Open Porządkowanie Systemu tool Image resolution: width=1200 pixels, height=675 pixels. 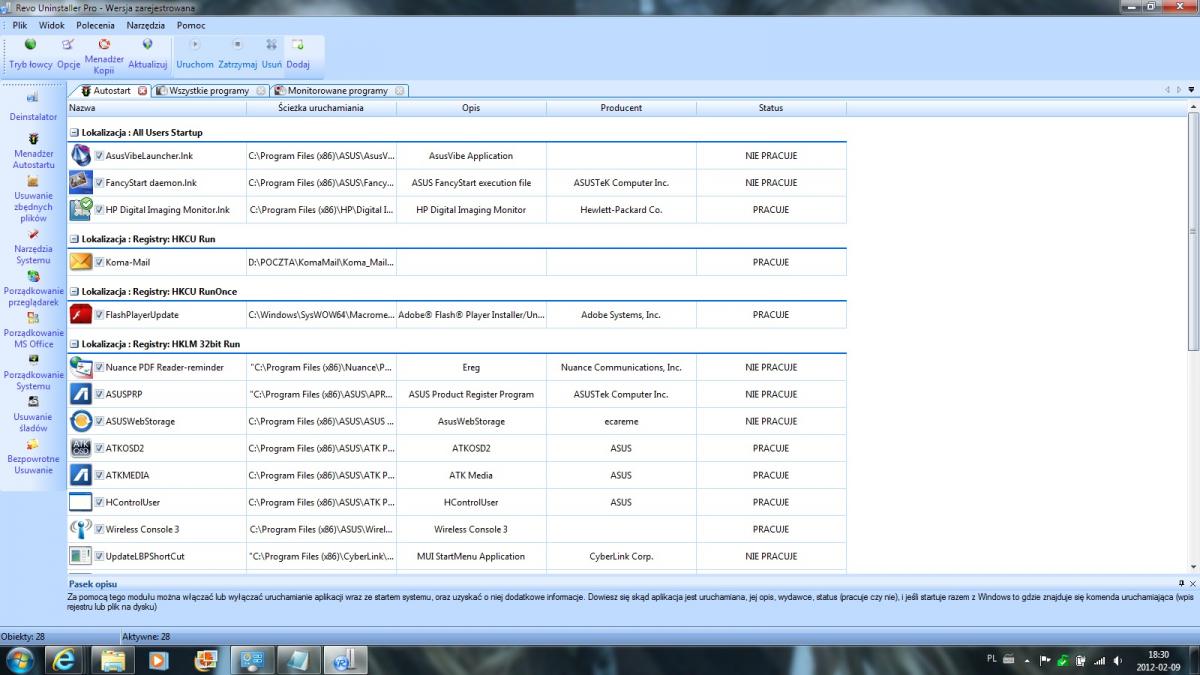pos(33,372)
